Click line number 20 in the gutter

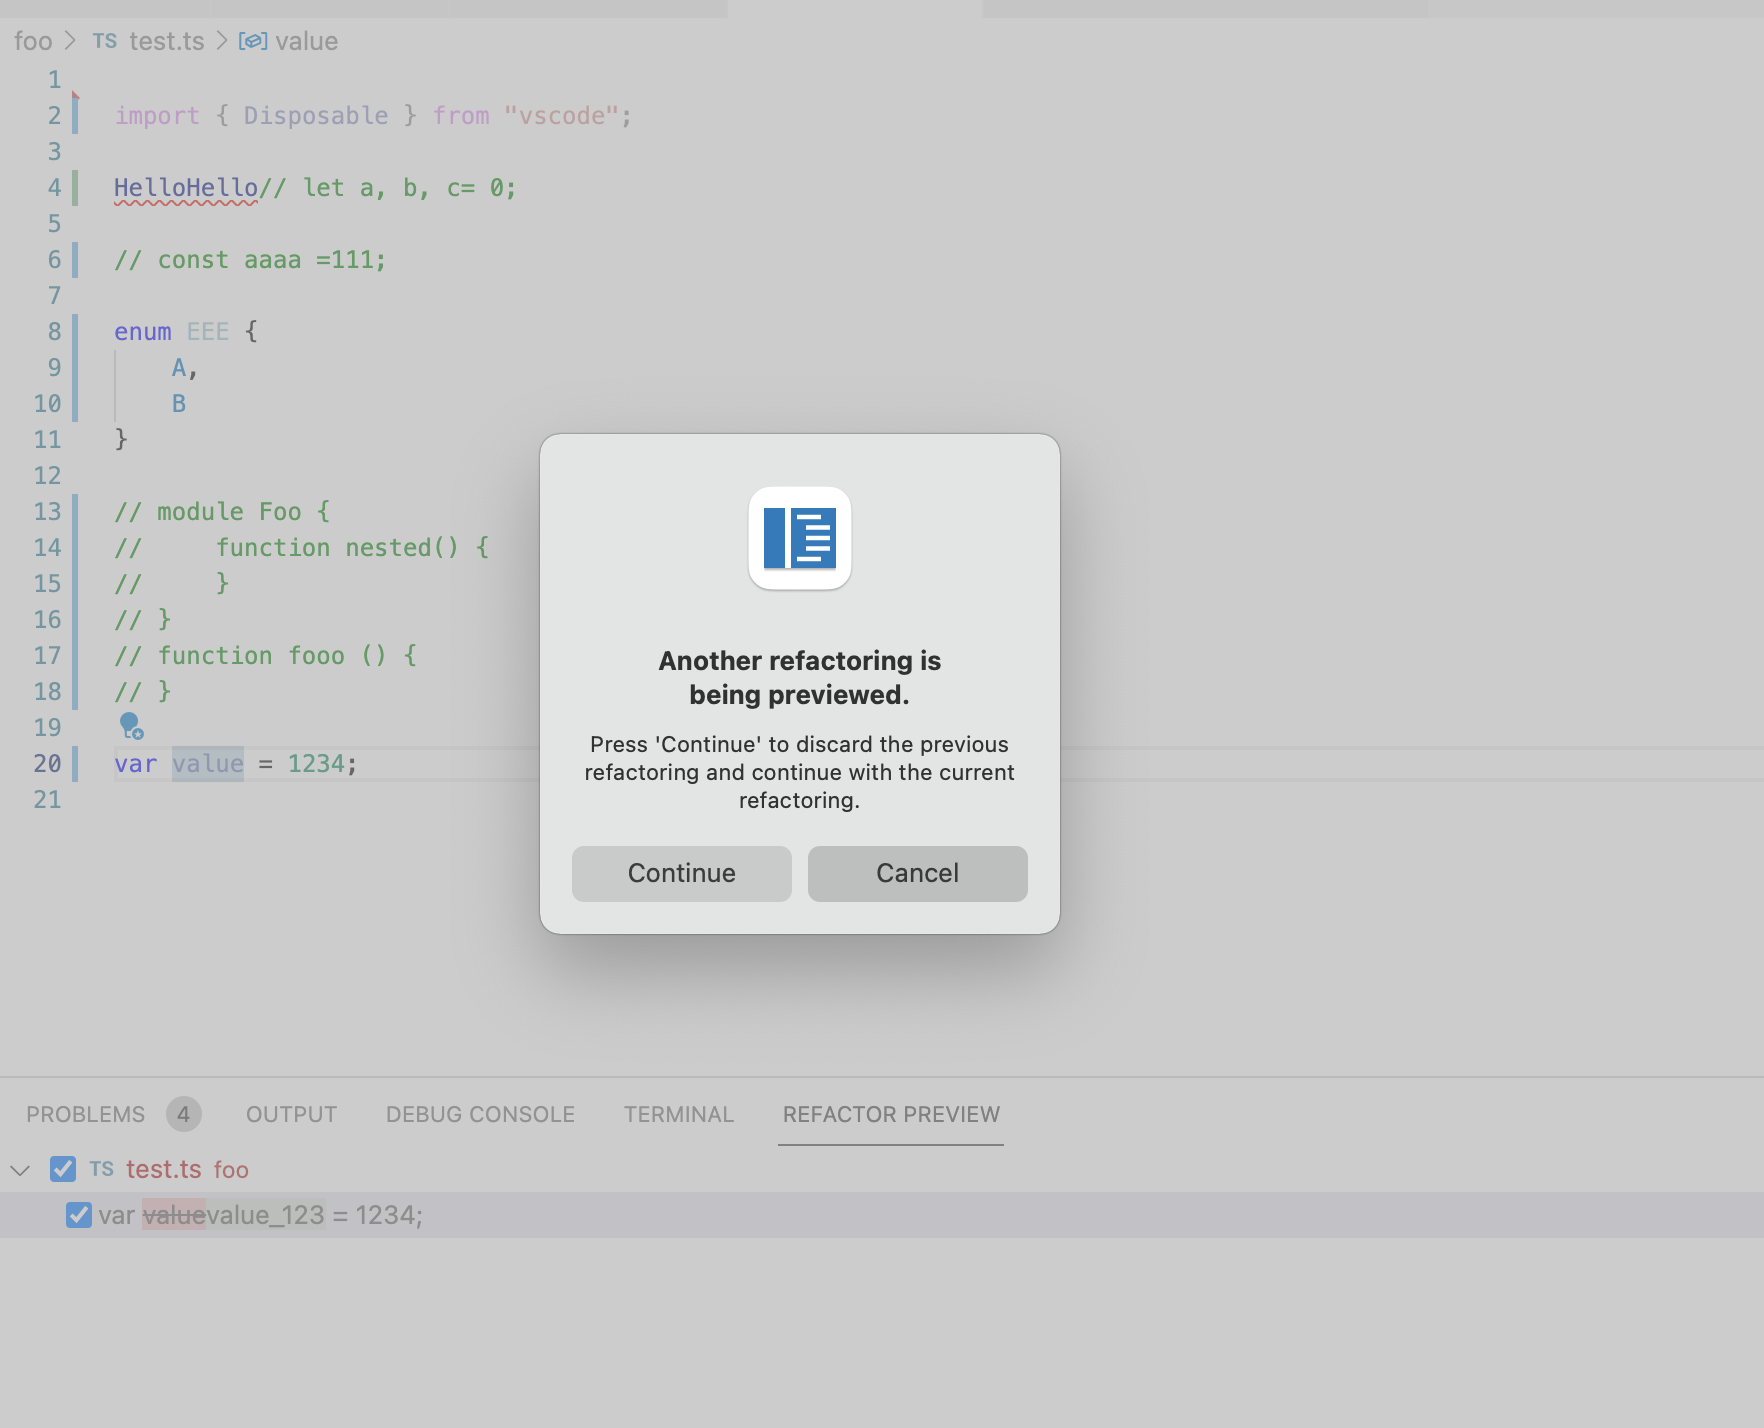(x=46, y=763)
